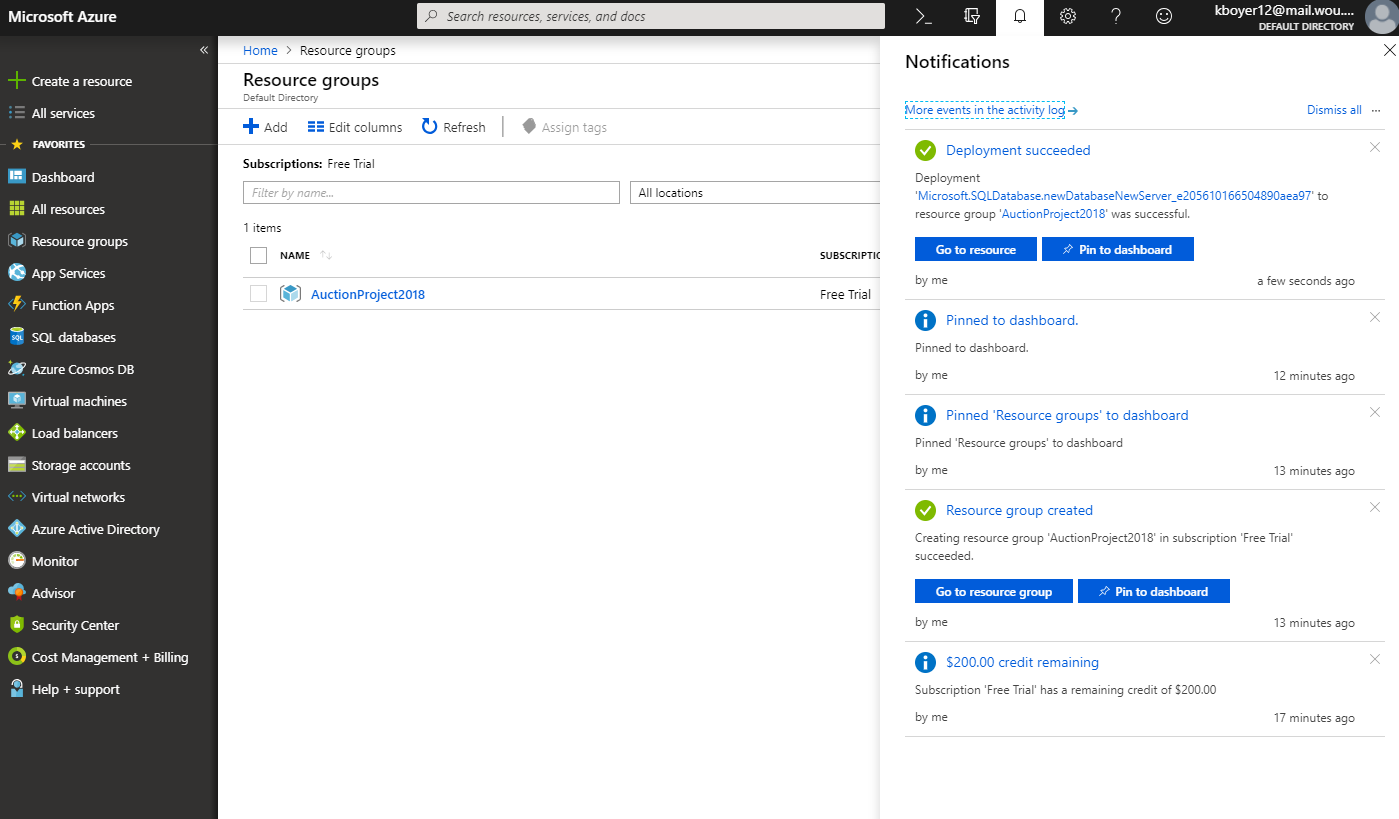Dismiss the $200.00 credit notification

tap(1375, 659)
